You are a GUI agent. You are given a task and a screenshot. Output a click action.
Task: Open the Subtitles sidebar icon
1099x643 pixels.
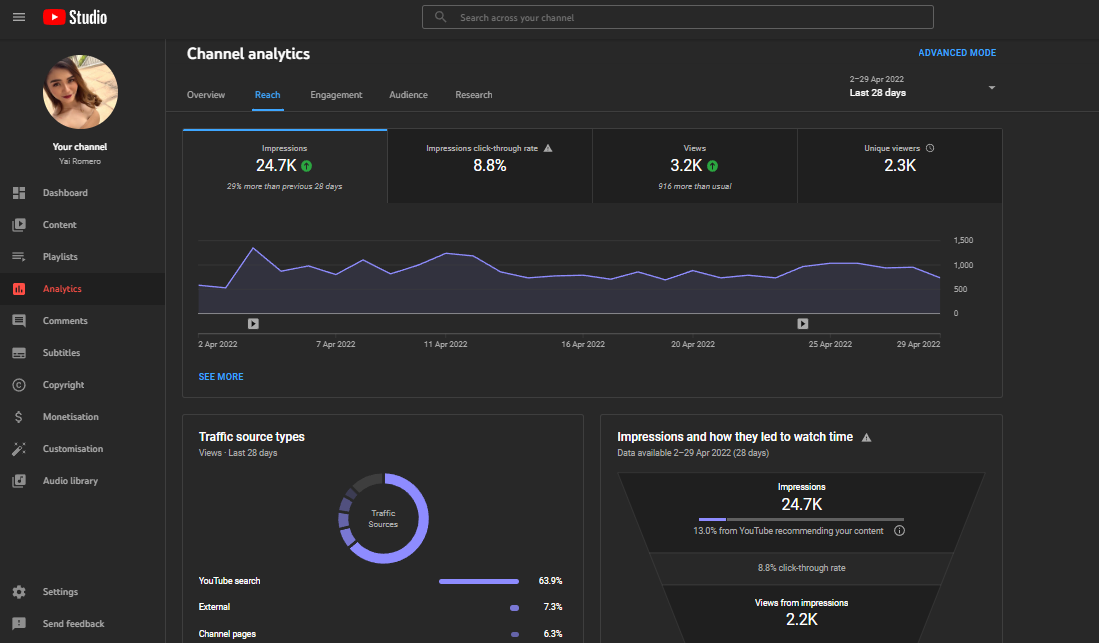19,353
